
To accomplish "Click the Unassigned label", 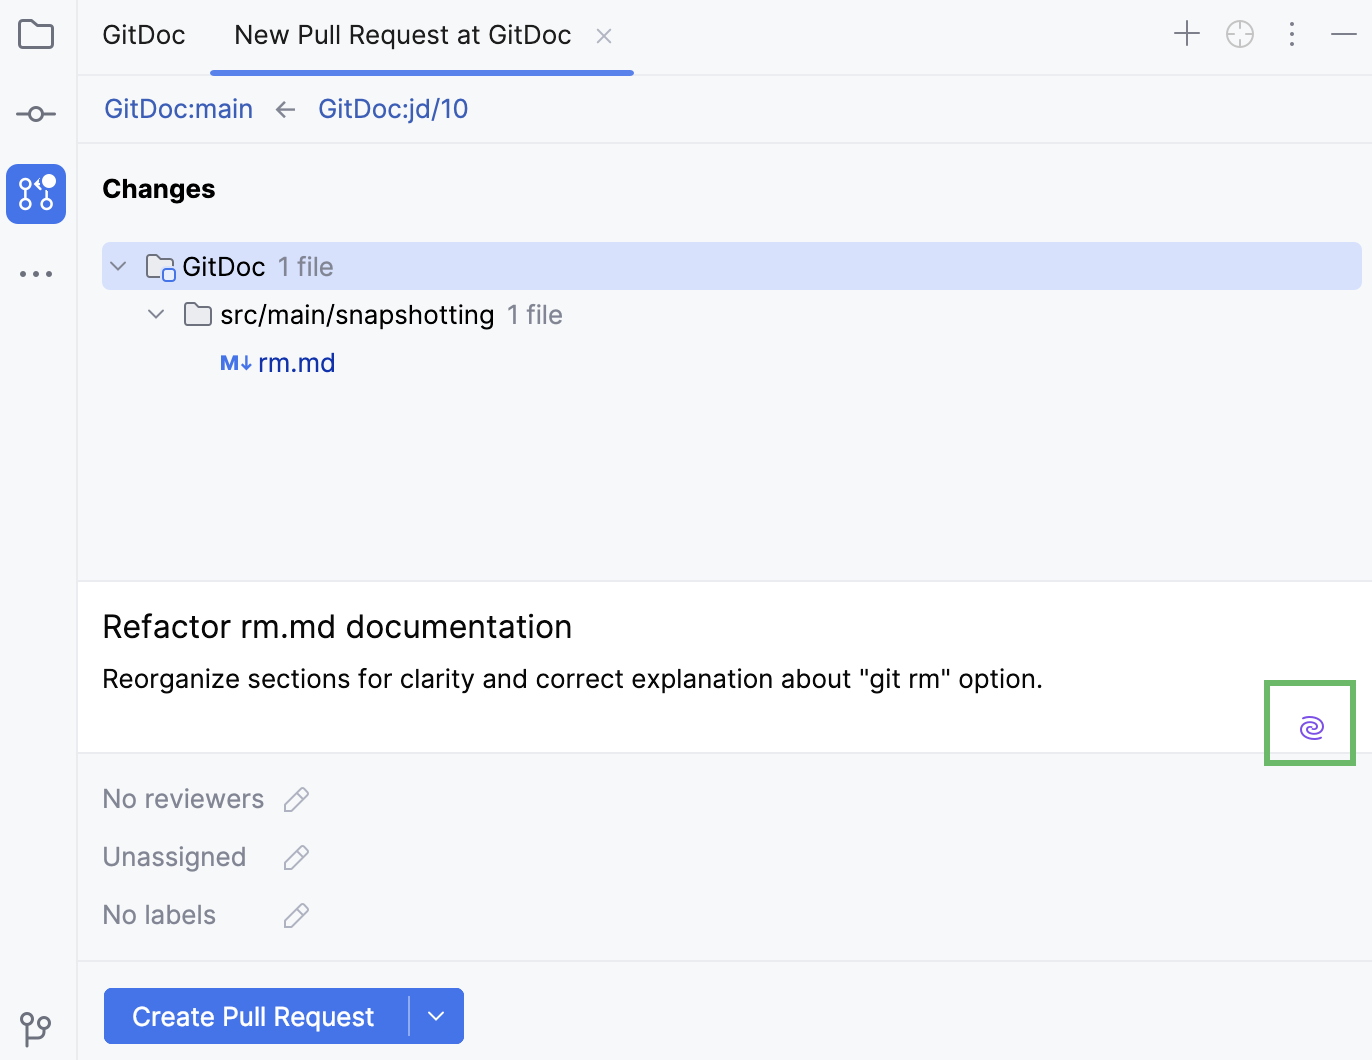I will [174, 857].
